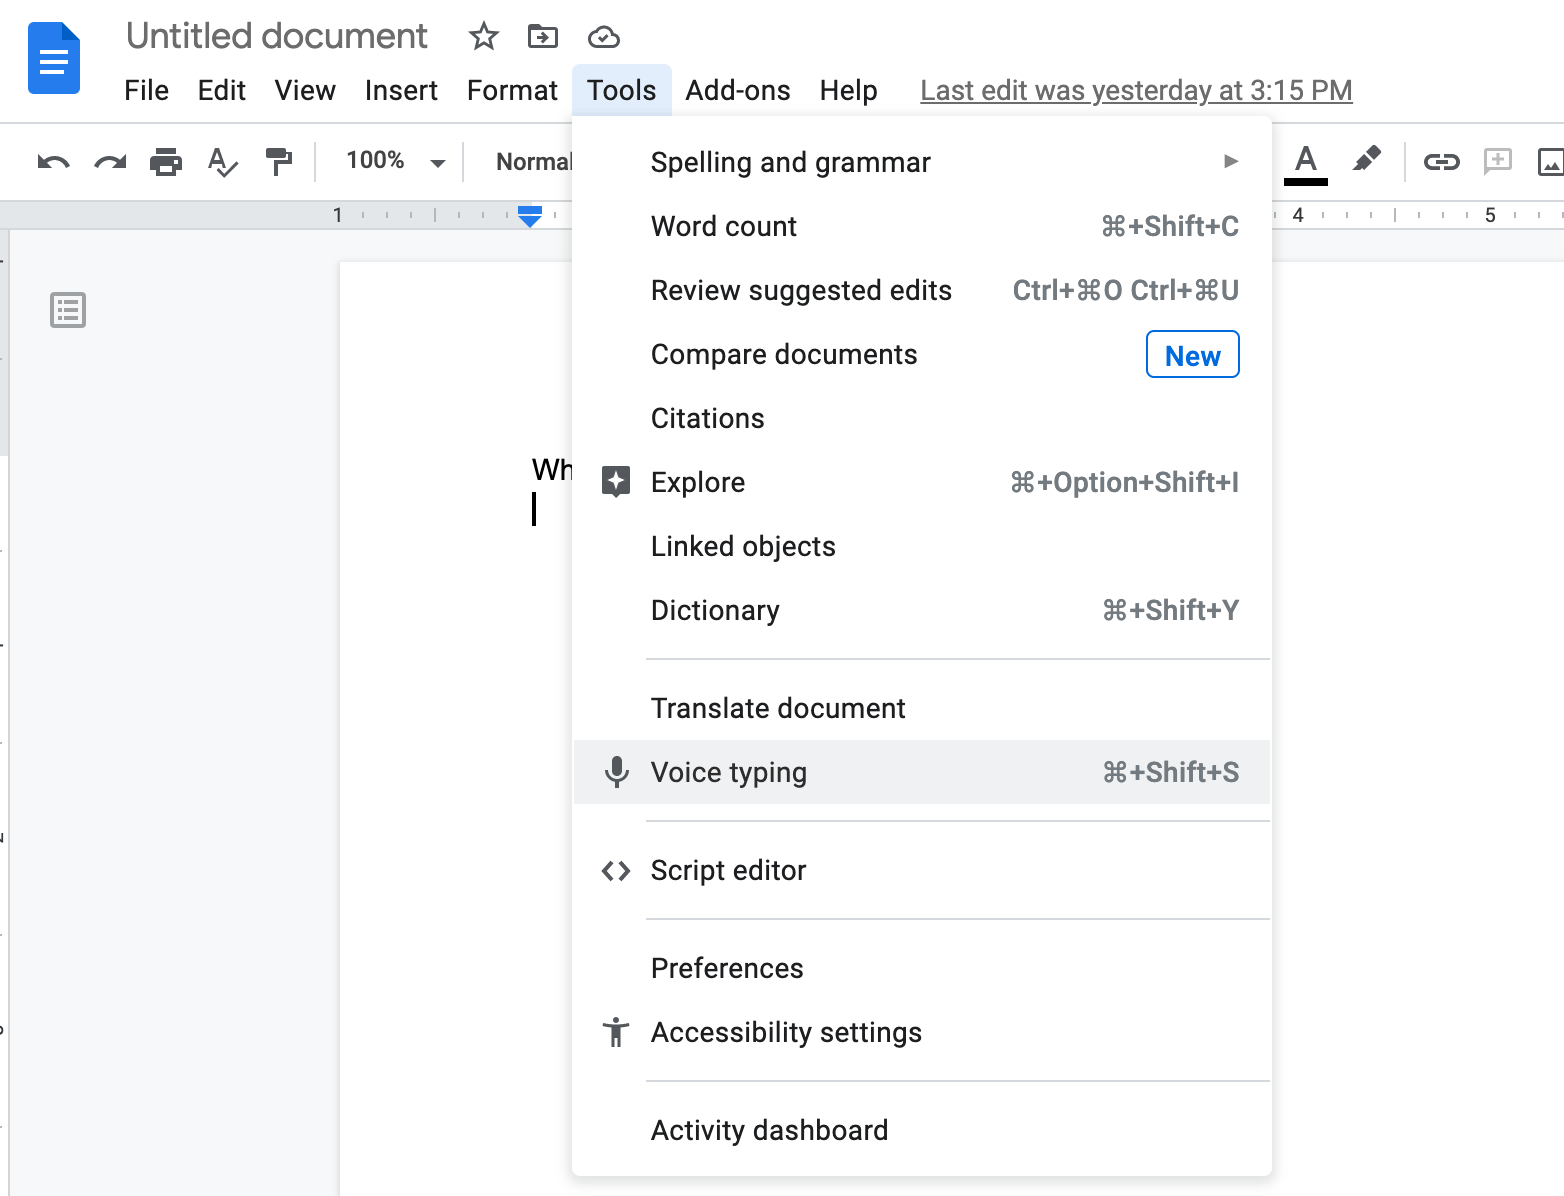This screenshot has height=1196, width=1564.
Task: Open the Help menu
Action: point(848,90)
